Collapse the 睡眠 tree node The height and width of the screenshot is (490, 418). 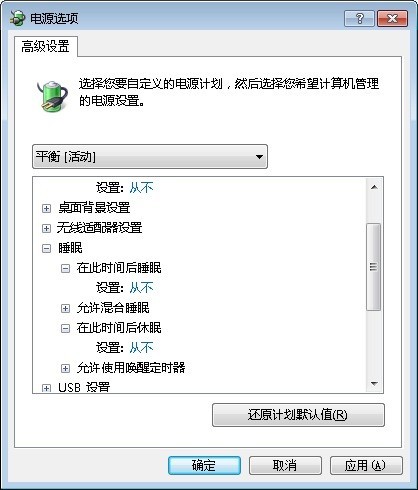[46, 249]
